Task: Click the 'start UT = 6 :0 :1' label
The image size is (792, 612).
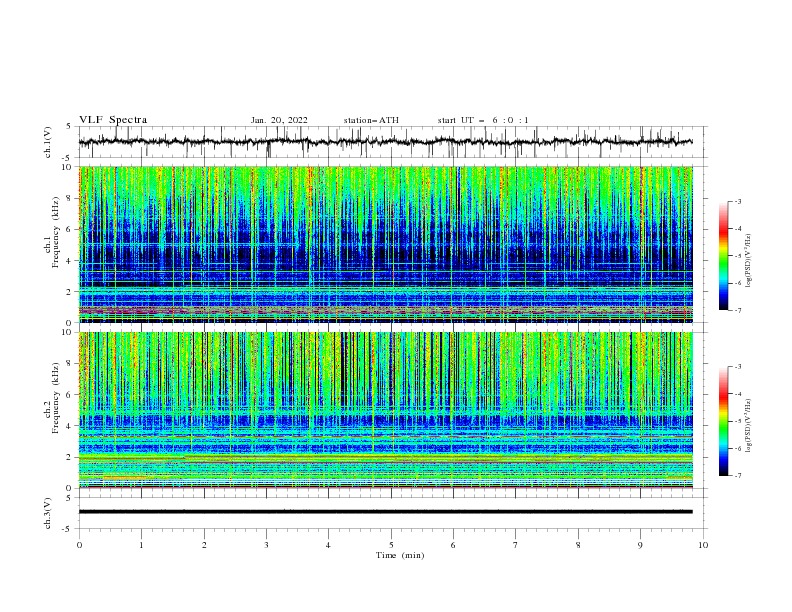Action: click(x=483, y=120)
